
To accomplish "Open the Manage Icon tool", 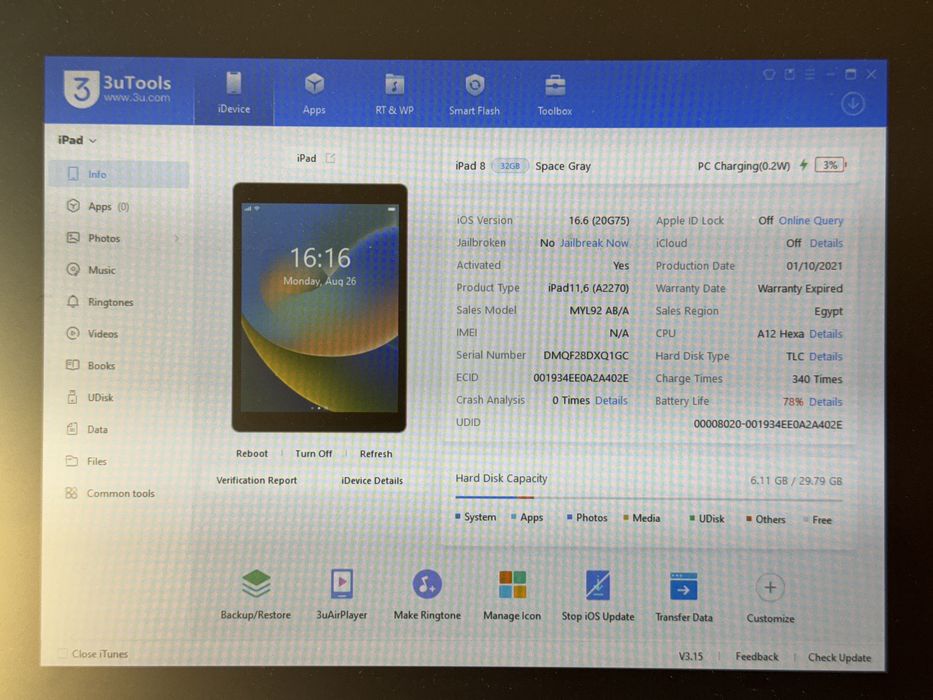I will pos(512,595).
